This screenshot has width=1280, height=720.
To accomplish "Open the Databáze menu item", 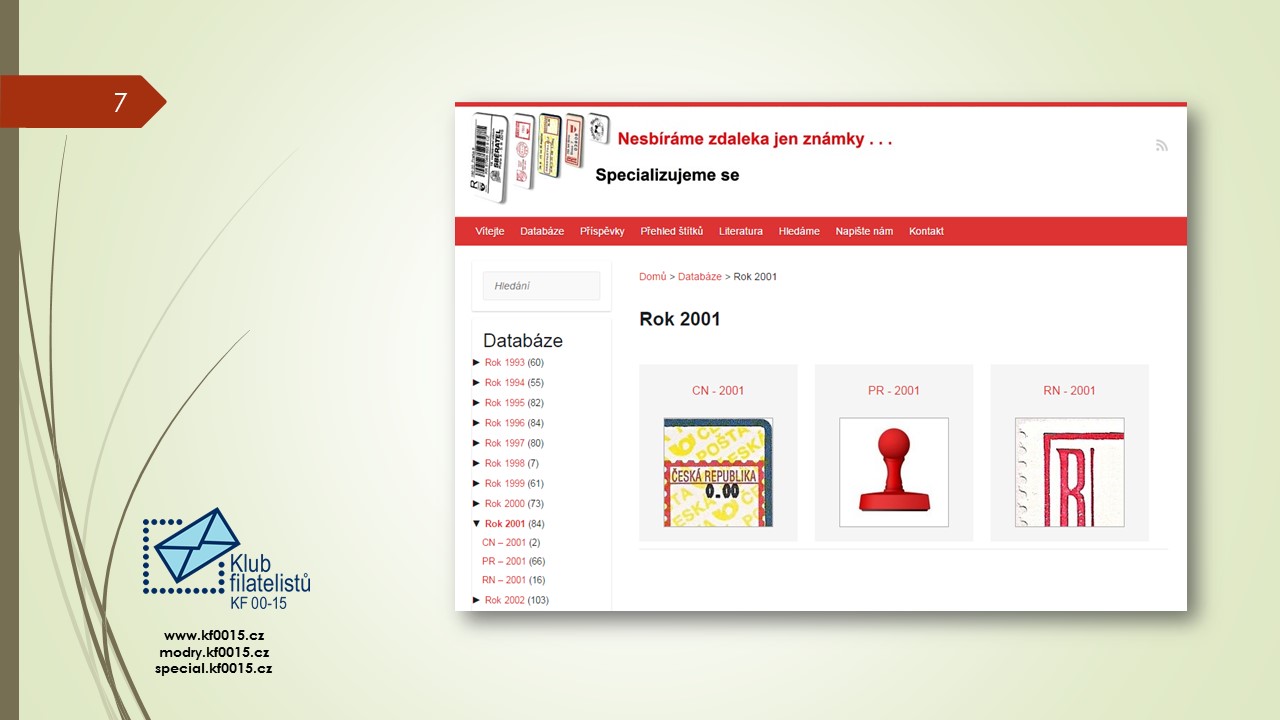I will point(542,231).
